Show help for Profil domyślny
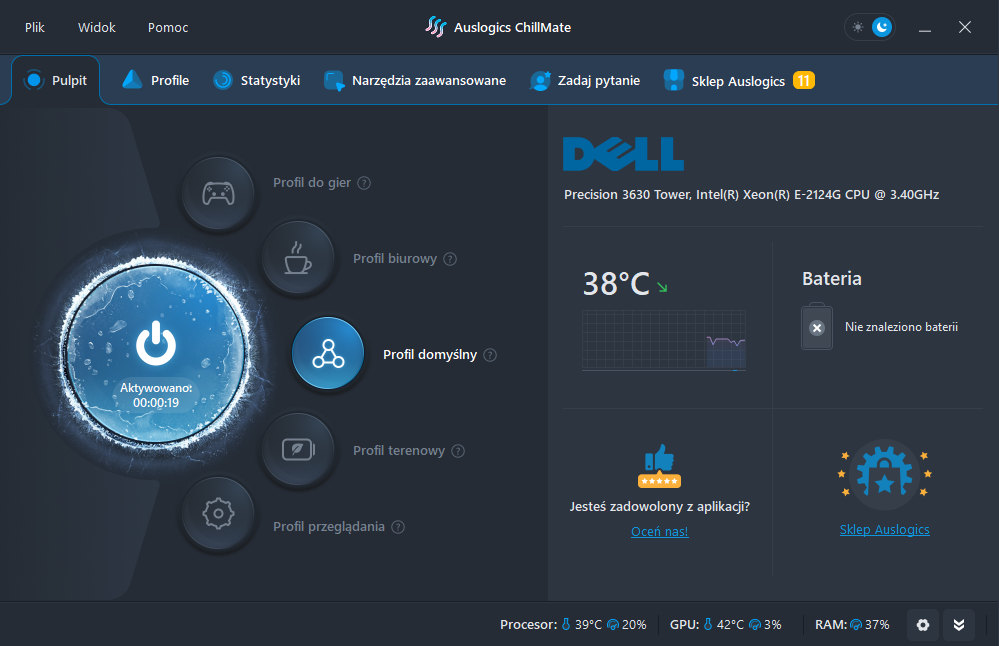This screenshot has width=999, height=646. 490,355
